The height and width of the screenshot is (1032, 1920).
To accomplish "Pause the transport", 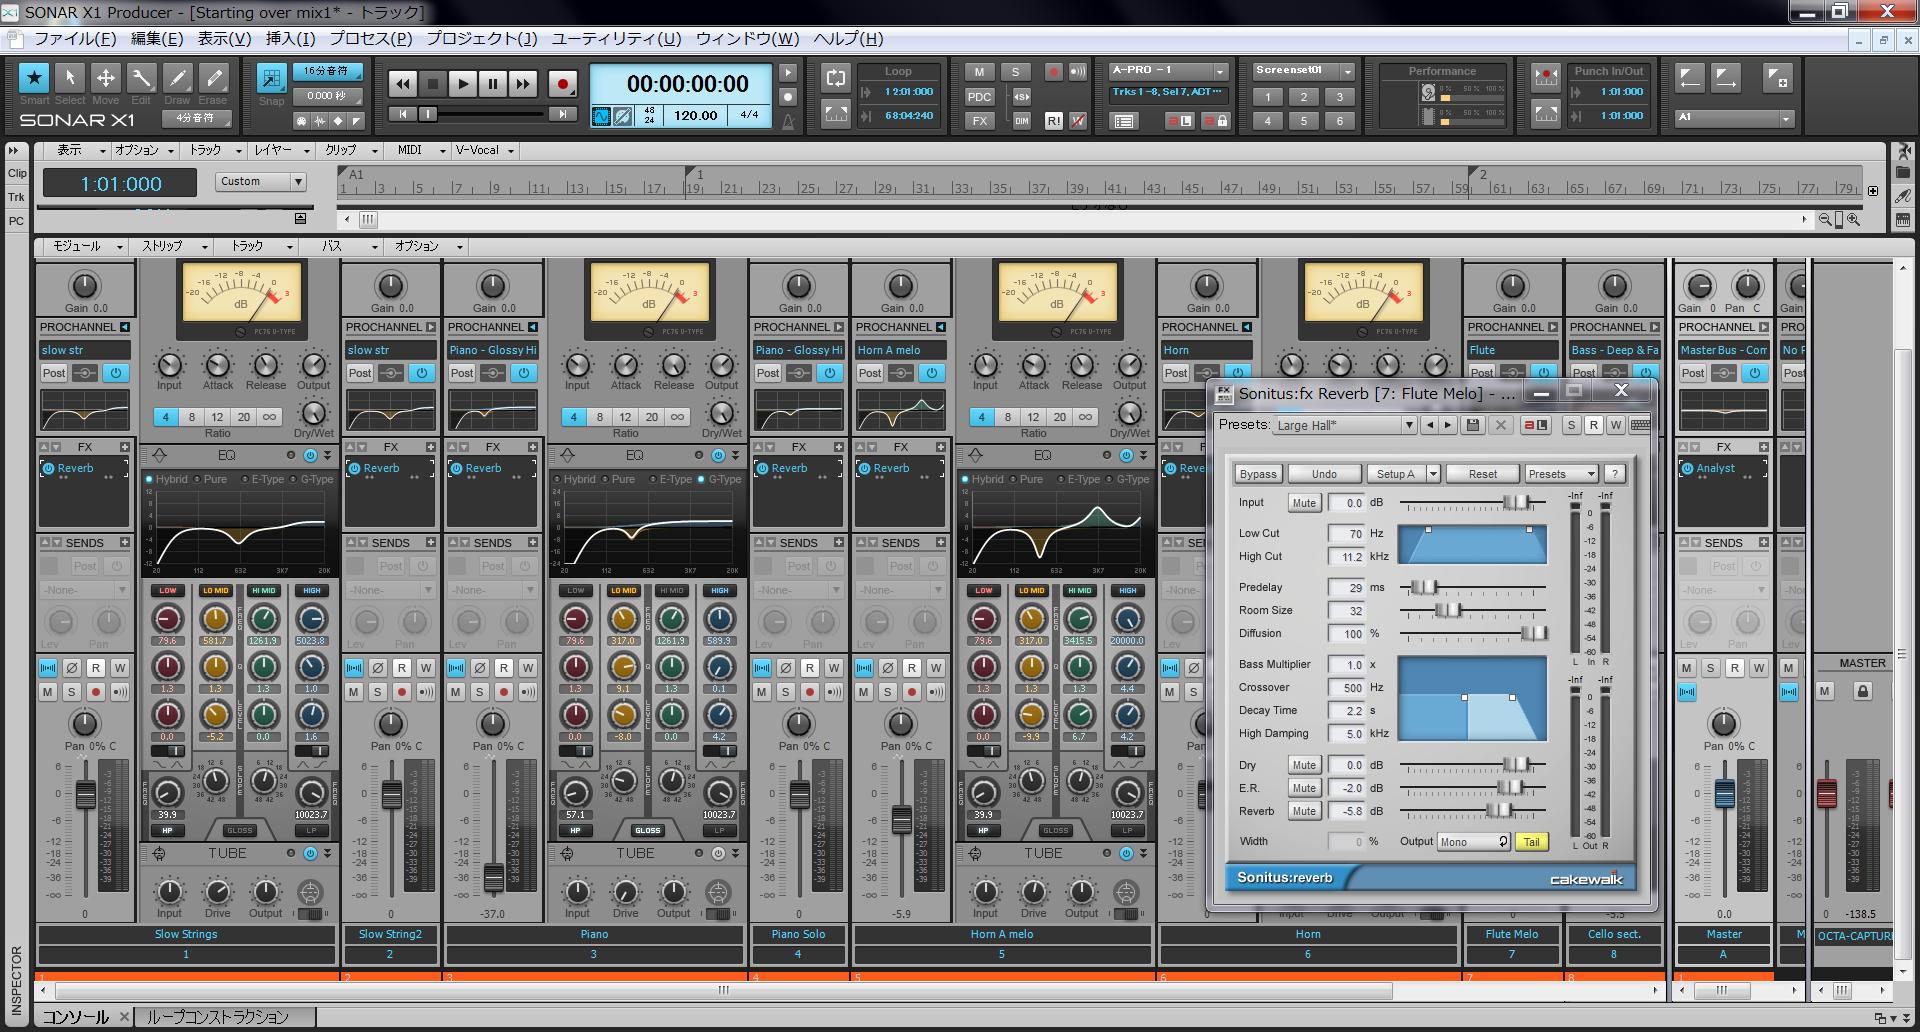I will click(x=493, y=84).
